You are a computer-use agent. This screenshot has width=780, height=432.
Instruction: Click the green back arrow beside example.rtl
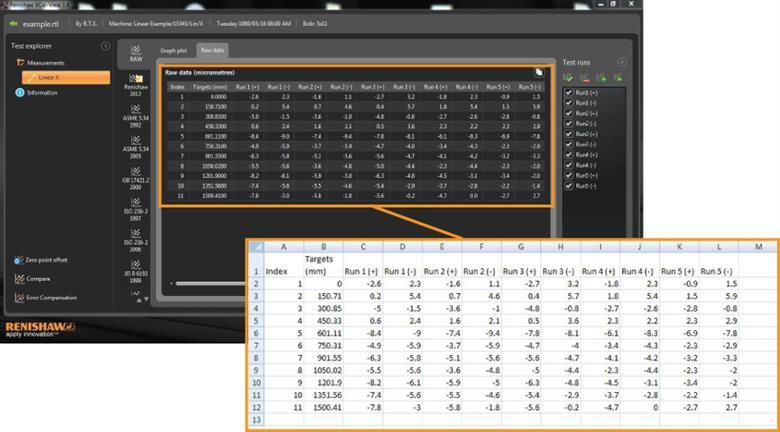(x=14, y=24)
